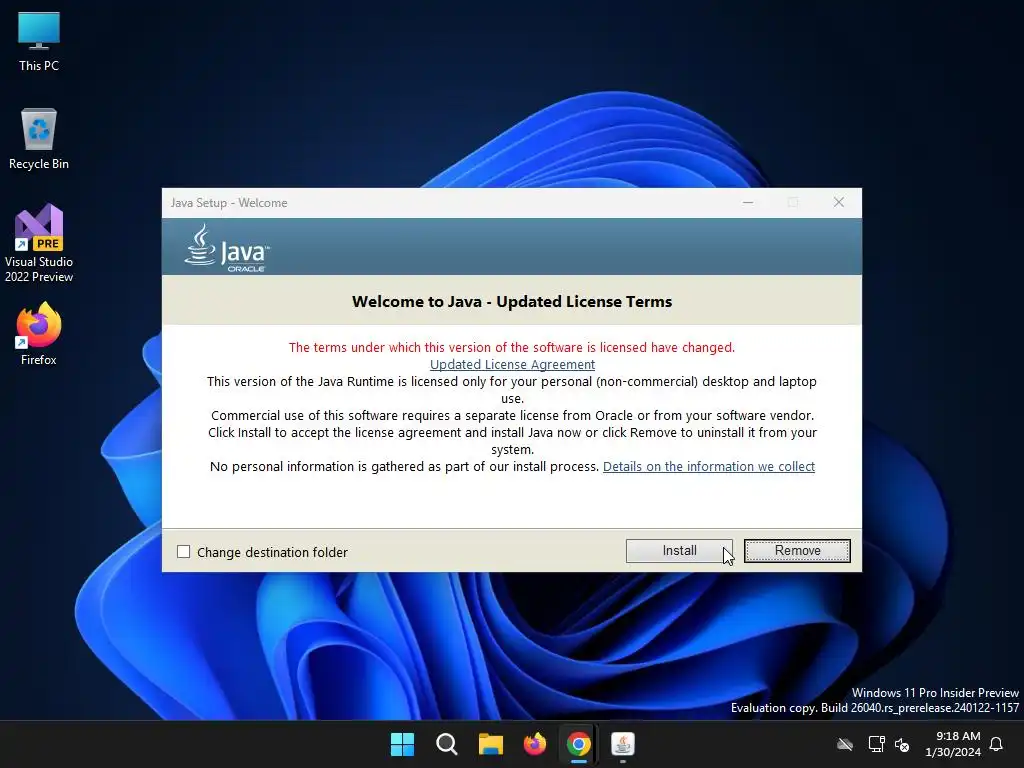Select Visual Studio 2022 Preview desktop shortcut
The height and width of the screenshot is (768, 1024).
39,244
